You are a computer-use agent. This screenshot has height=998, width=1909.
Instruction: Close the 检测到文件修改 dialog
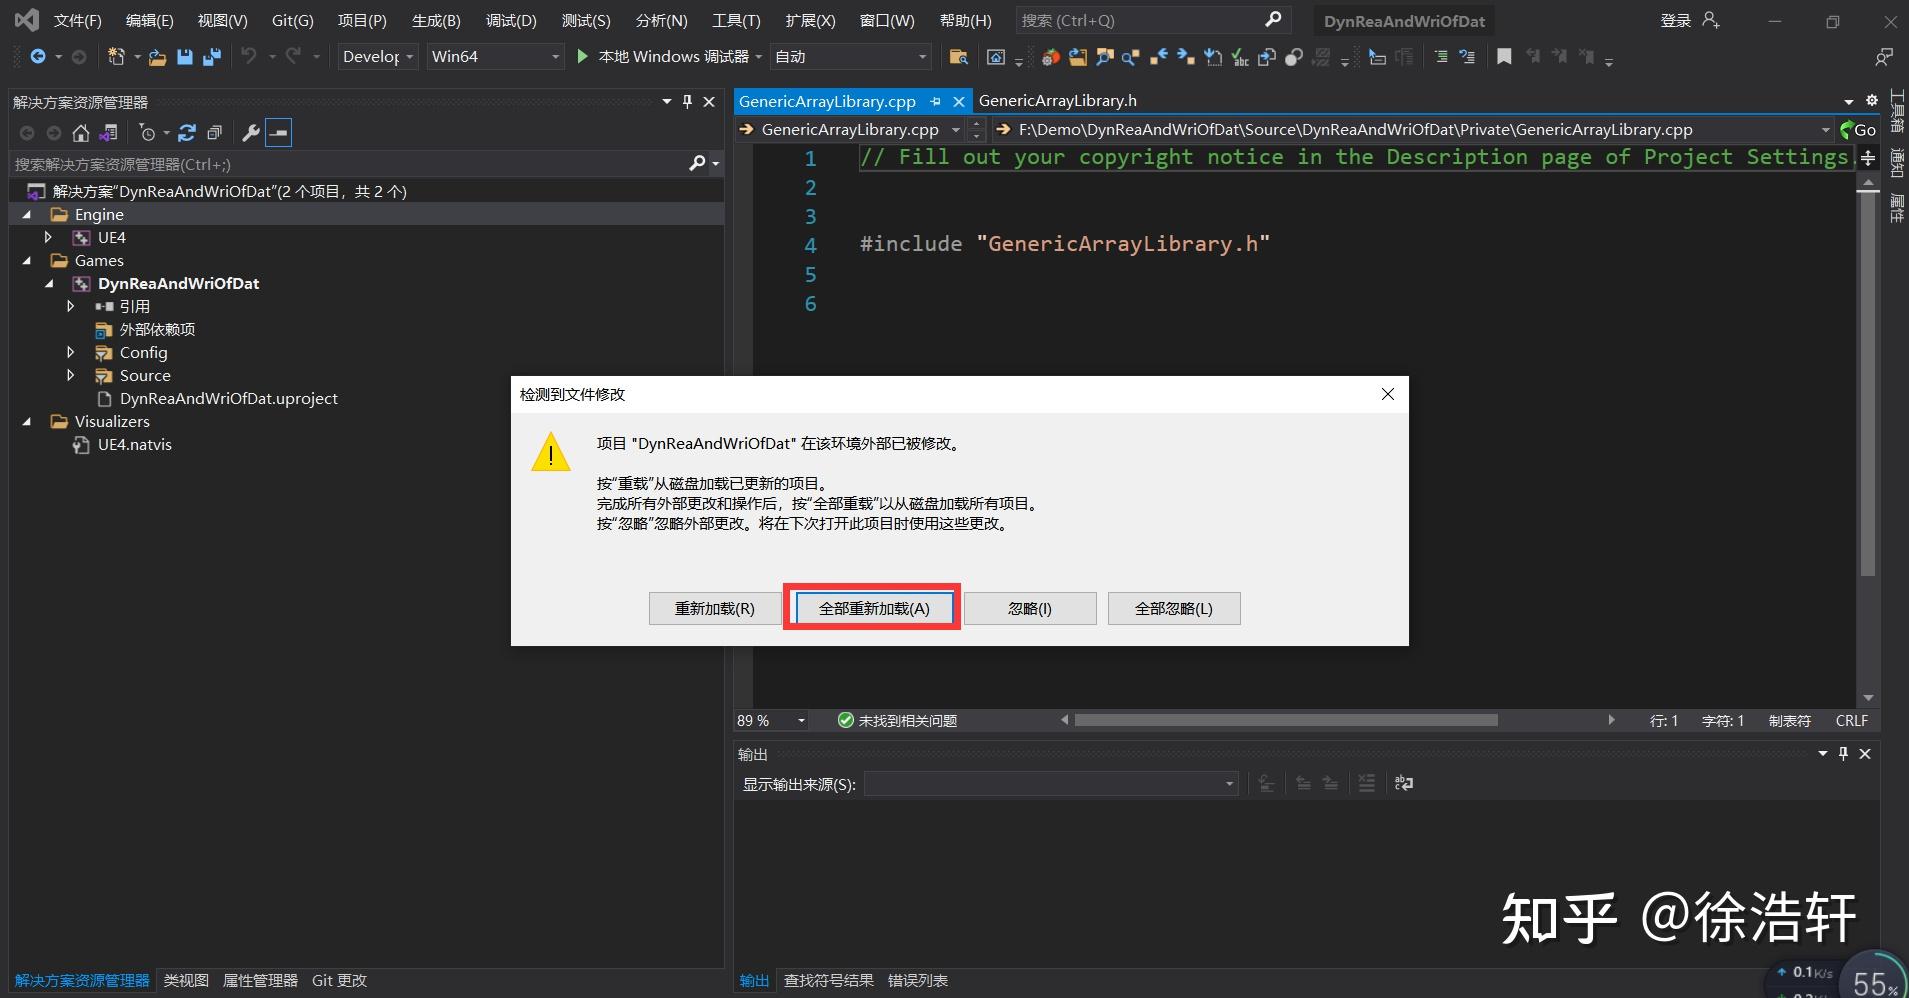click(x=1387, y=394)
